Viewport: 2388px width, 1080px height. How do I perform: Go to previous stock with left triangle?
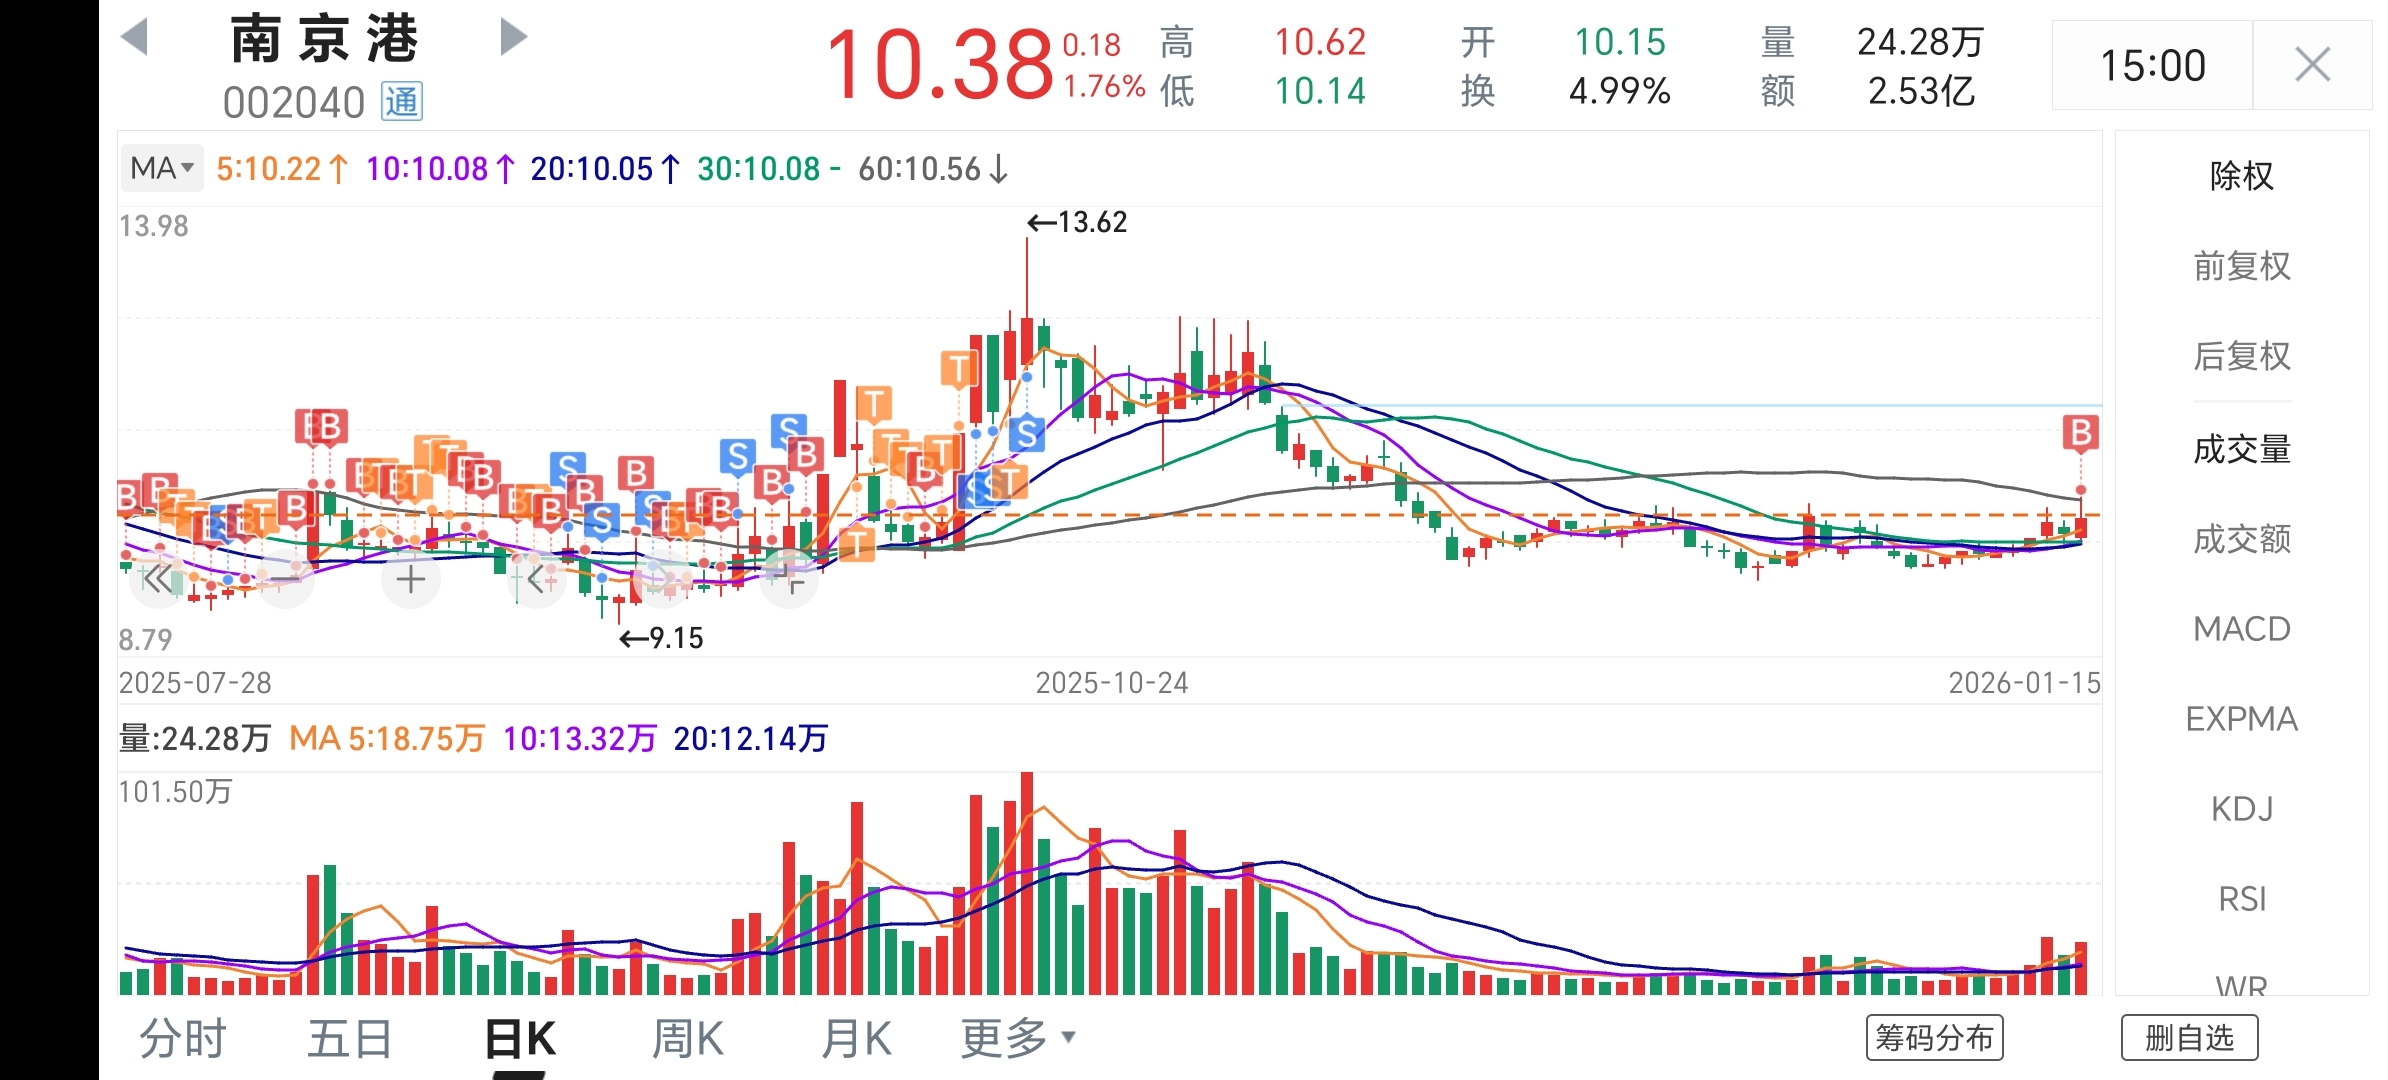135,37
